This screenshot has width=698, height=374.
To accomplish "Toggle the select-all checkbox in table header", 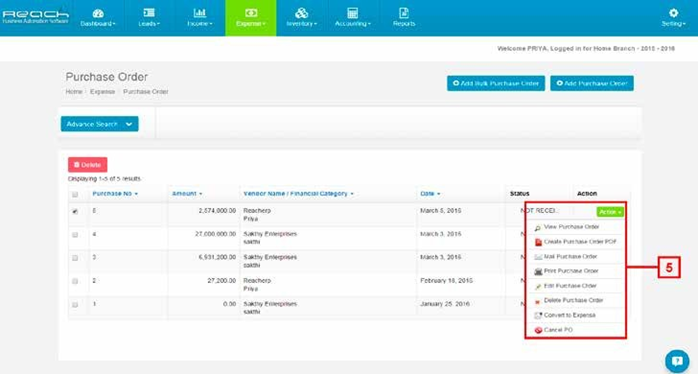I will (x=75, y=195).
